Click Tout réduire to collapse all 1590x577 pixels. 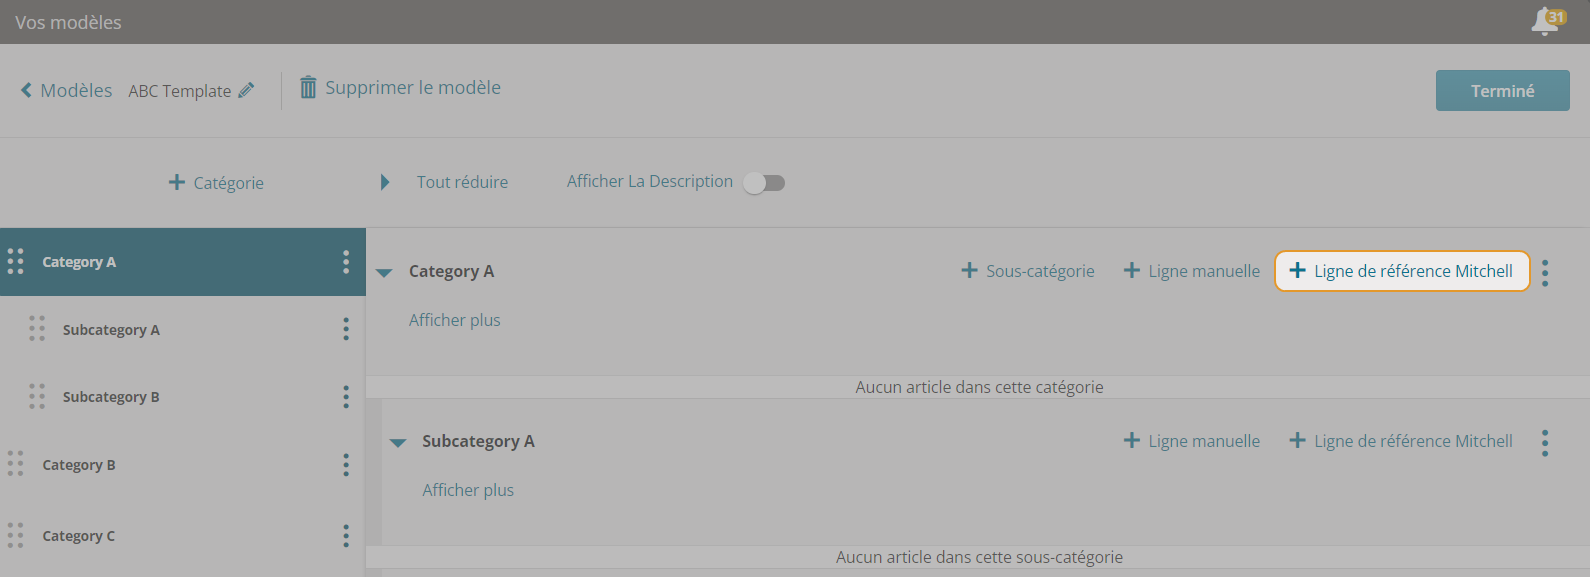[462, 182]
